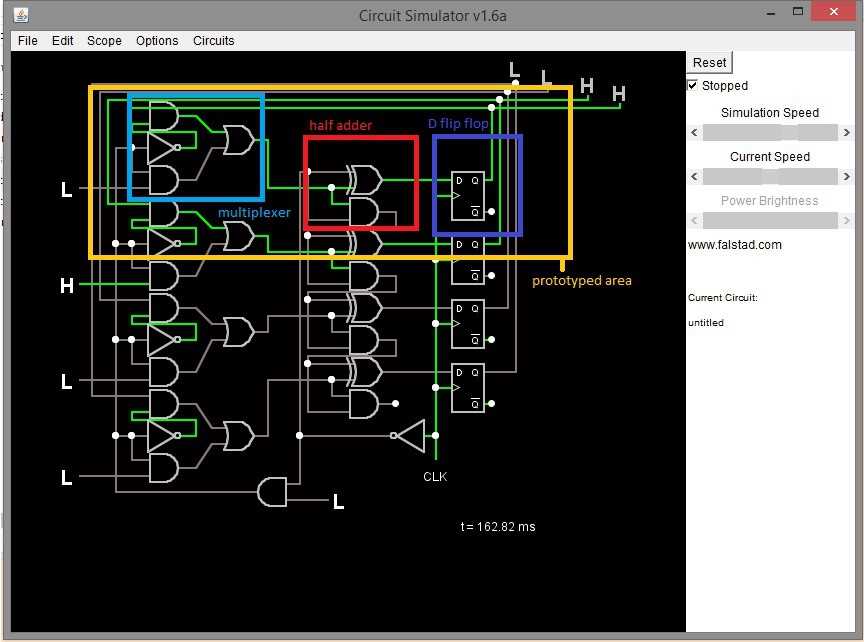Click Current Speed left arrow
Viewport: 864px width, 642px height.
tap(694, 176)
